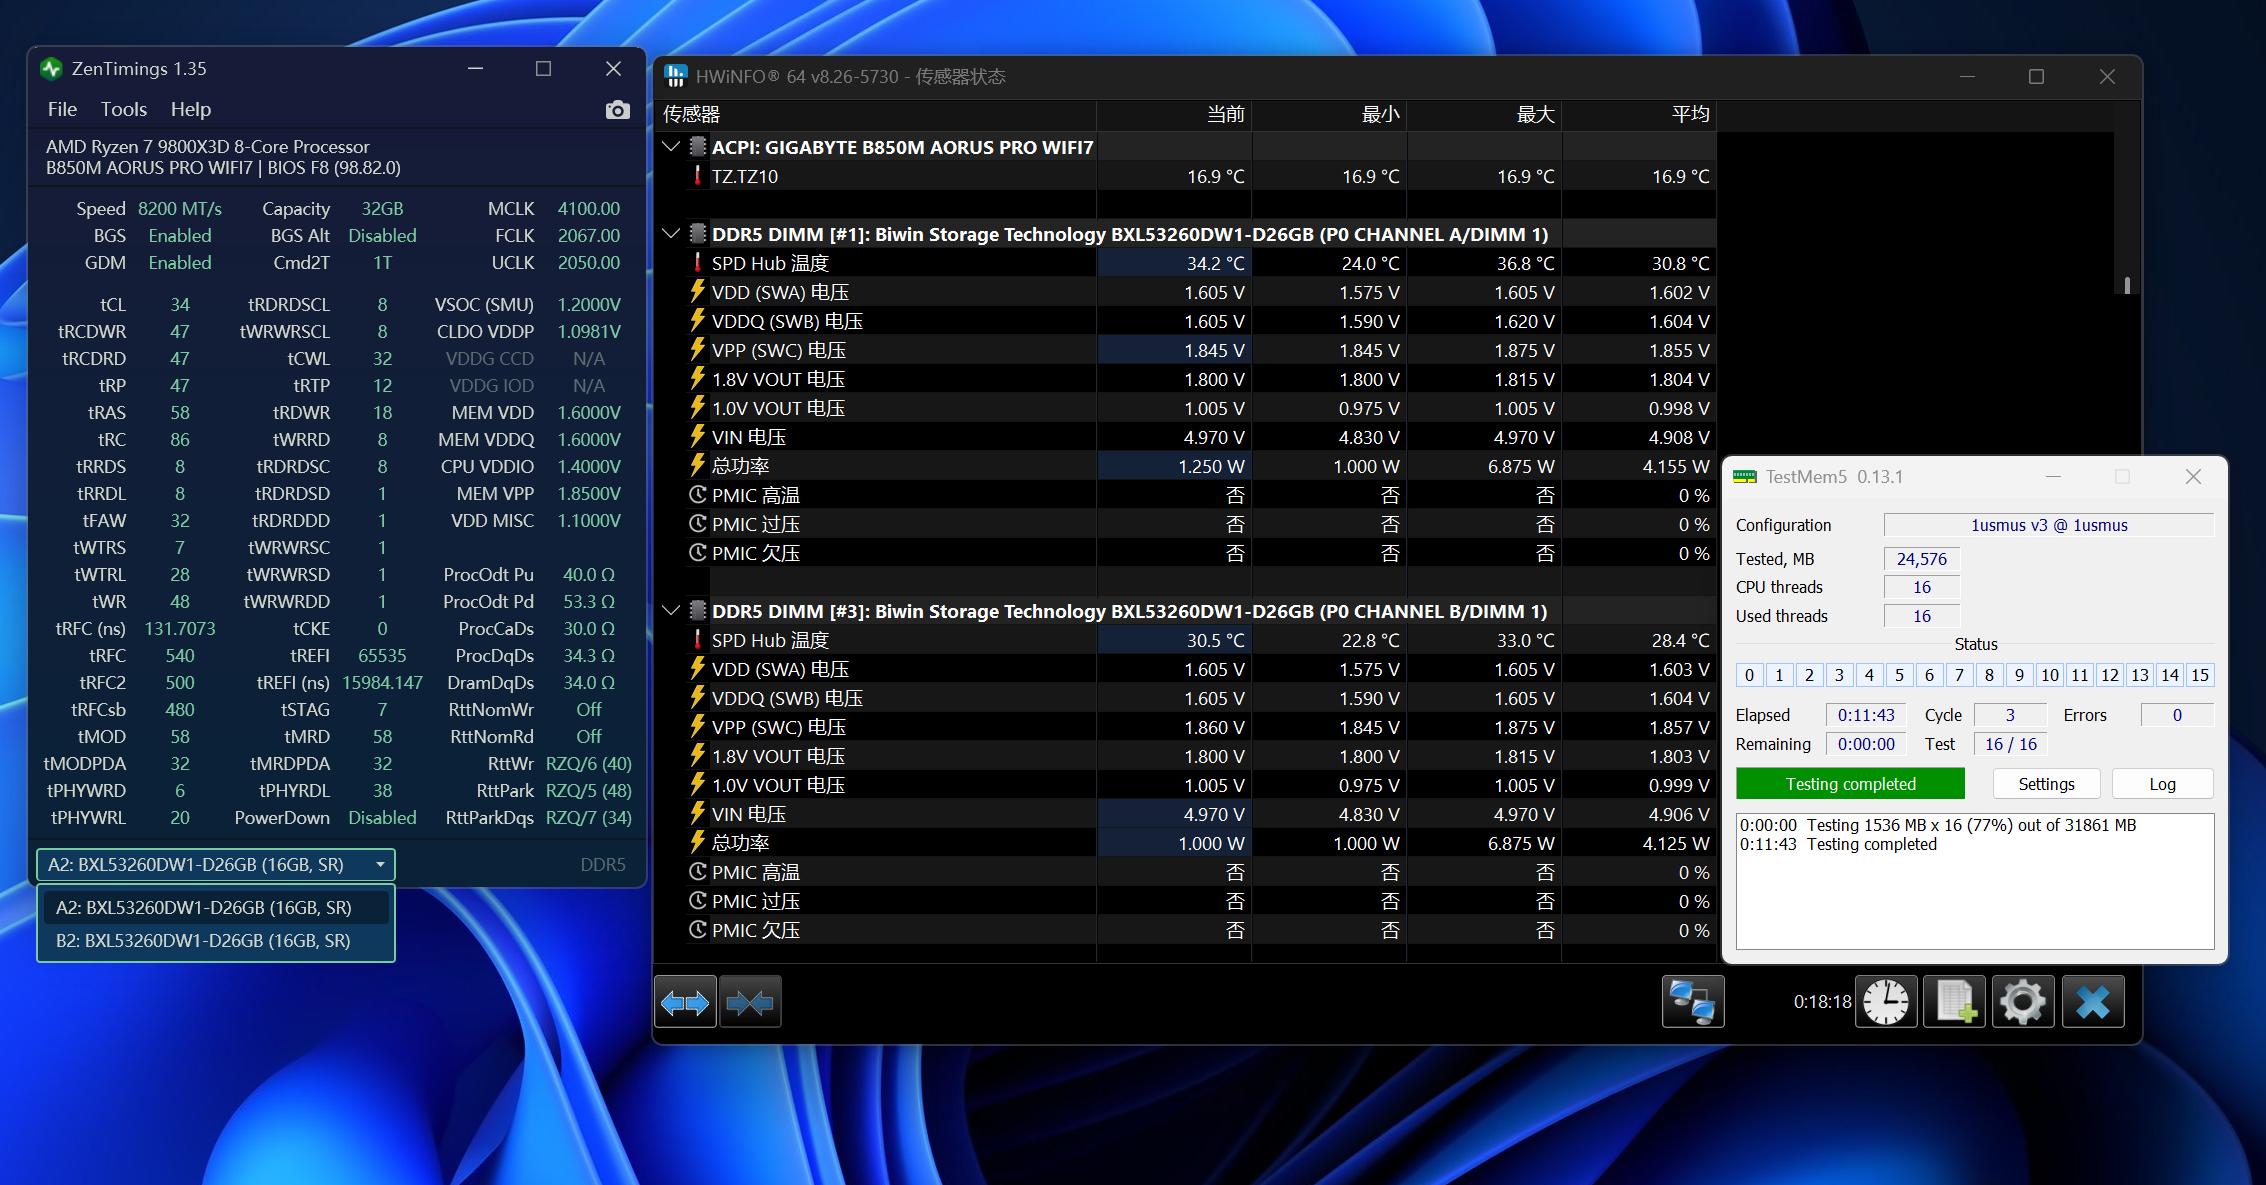Open HWiNFO remote sensor monitoring icon
This screenshot has height=1185, width=2266.
[x=1694, y=1001]
